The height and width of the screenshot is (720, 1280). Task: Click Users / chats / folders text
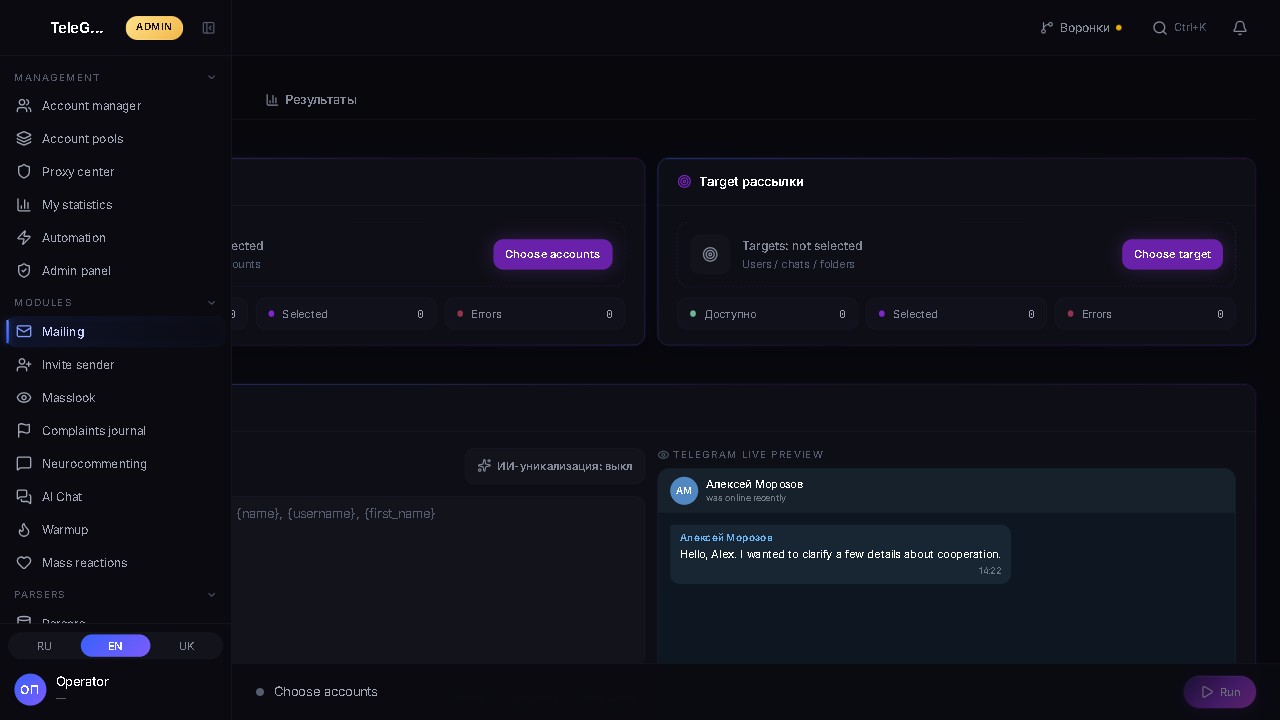pos(798,265)
